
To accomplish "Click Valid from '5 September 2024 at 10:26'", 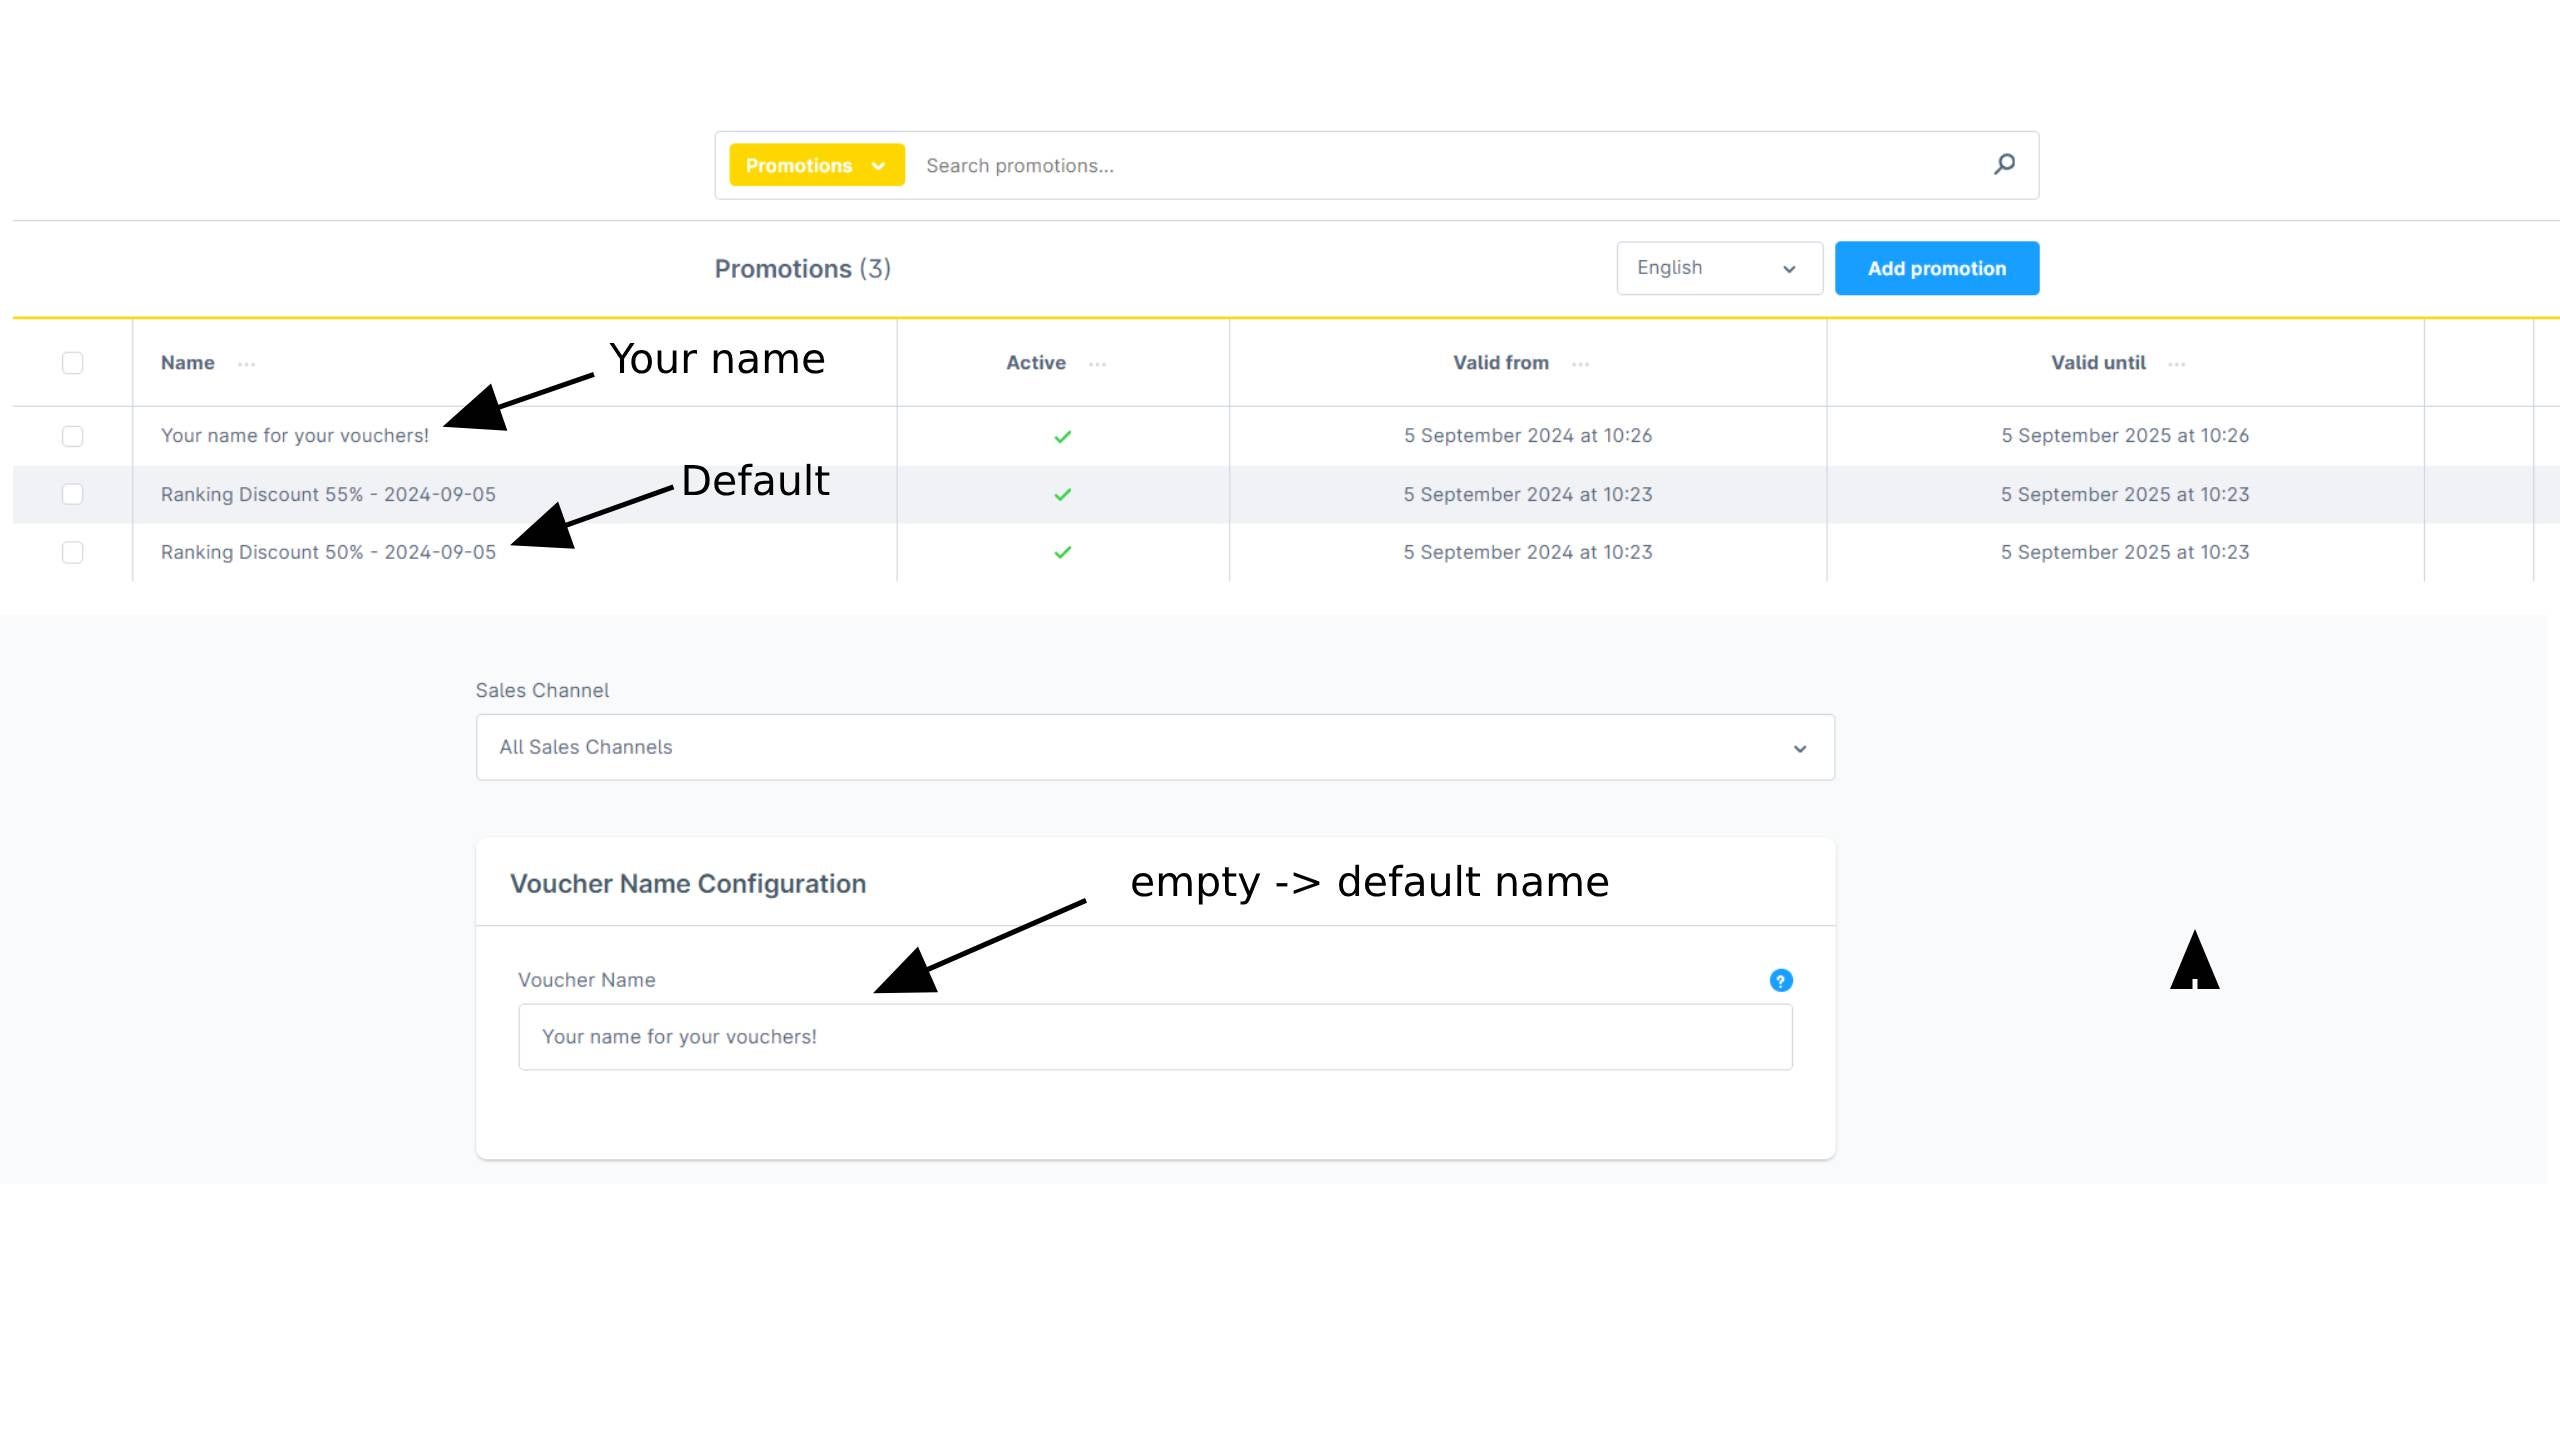I will point(1528,436).
